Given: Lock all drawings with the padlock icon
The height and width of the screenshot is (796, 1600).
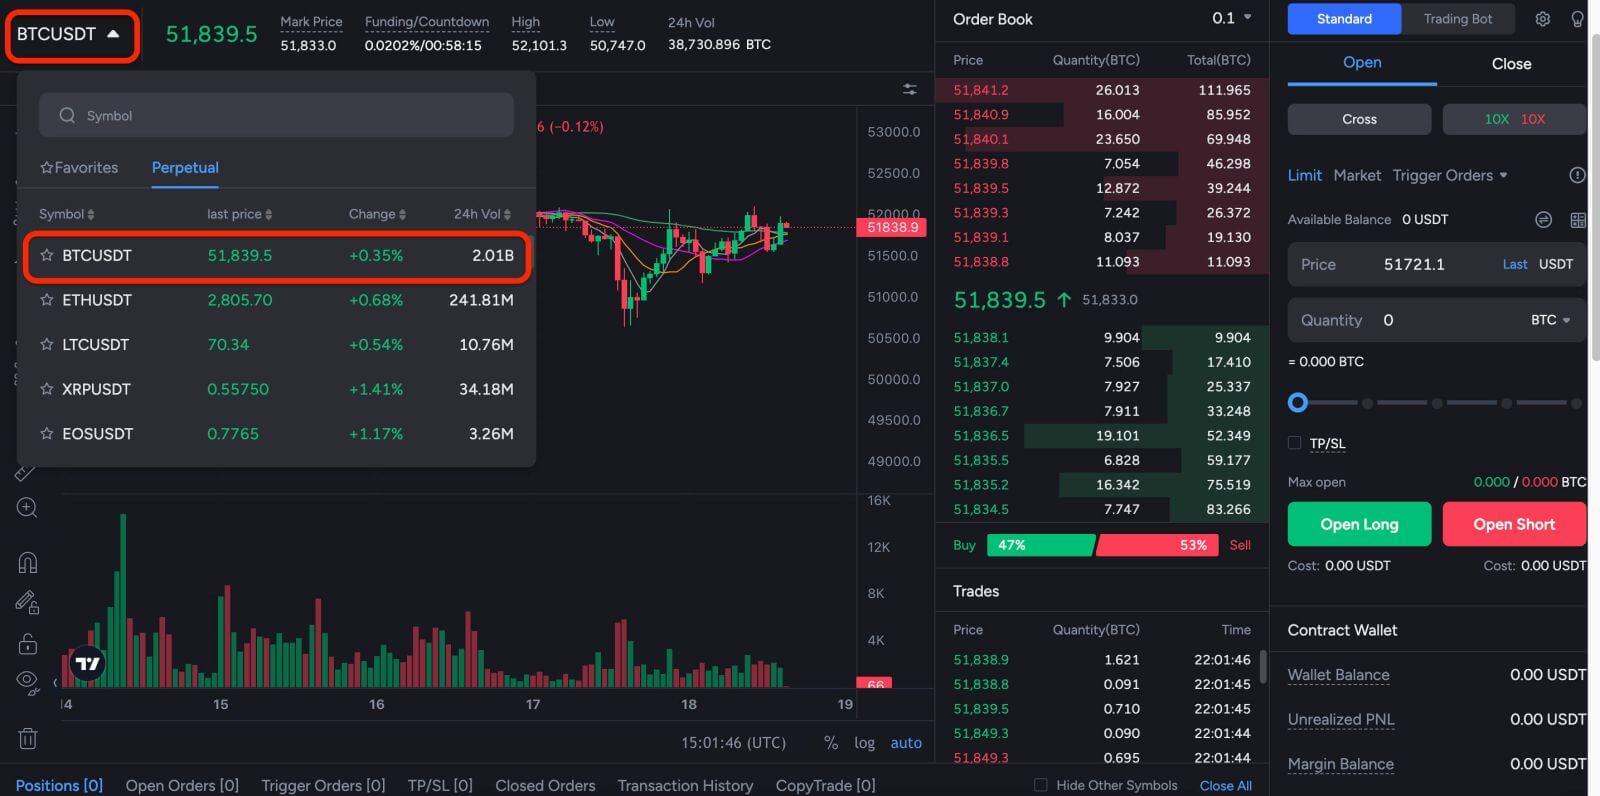Looking at the screenshot, I should [x=27, y=643].
